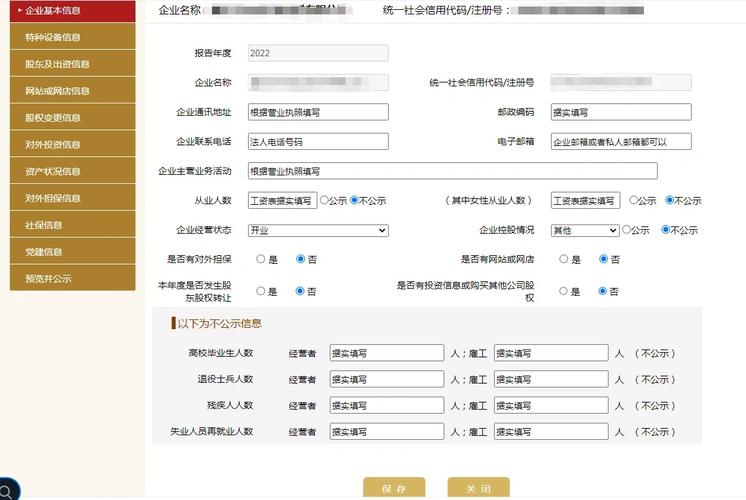Click the 企业主营业务活动 input field
The image size is (746, 500).
point(452,171)
